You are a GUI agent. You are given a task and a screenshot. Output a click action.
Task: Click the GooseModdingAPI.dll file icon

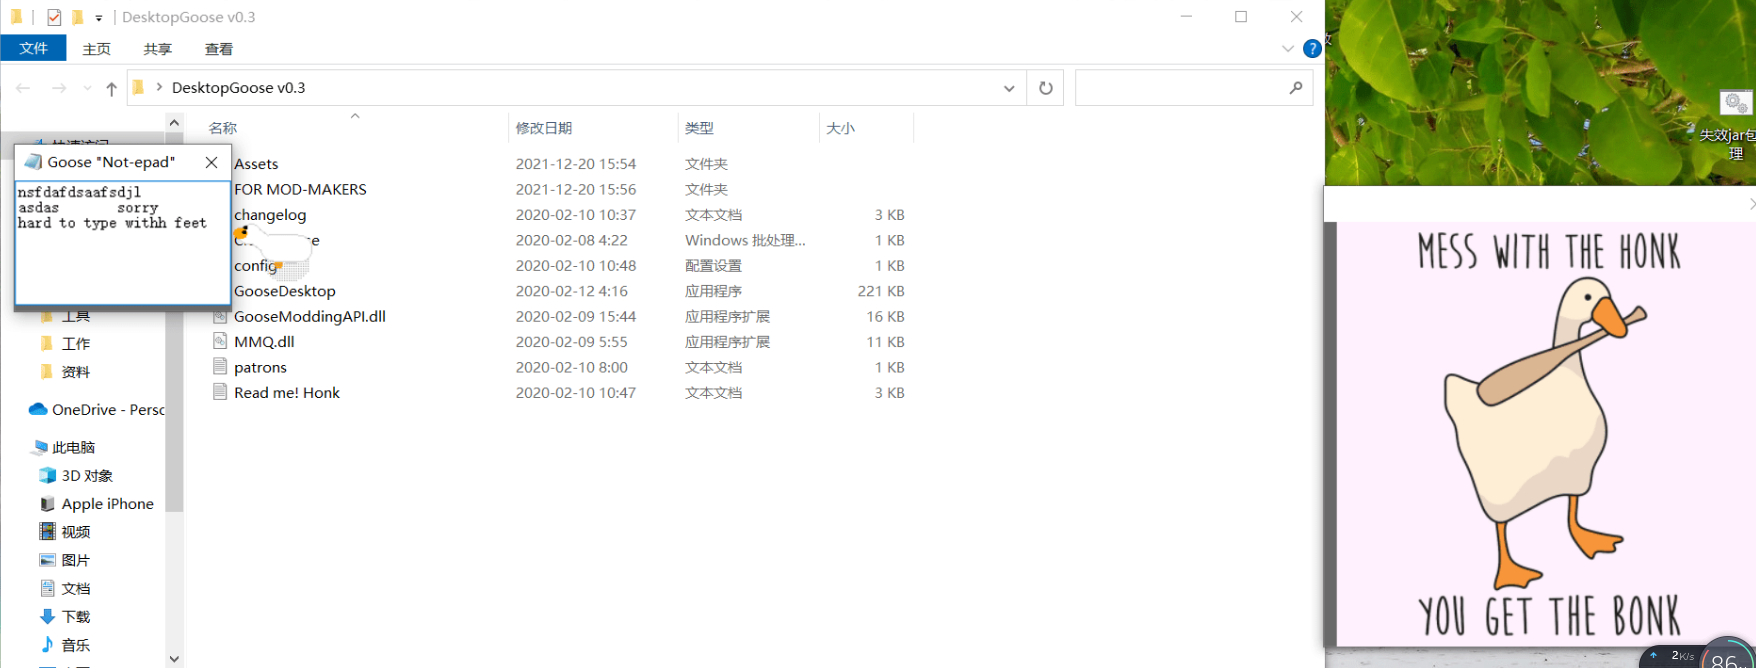[220, 316]
